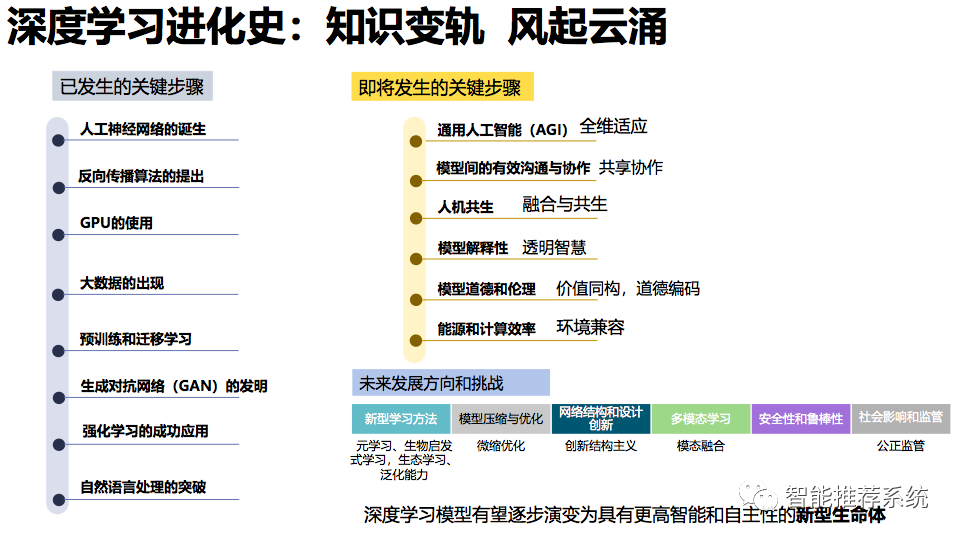Click the text 强化学习的成功应用
The width and height of the screenshot is (960, 540).
tap(145, 431)
